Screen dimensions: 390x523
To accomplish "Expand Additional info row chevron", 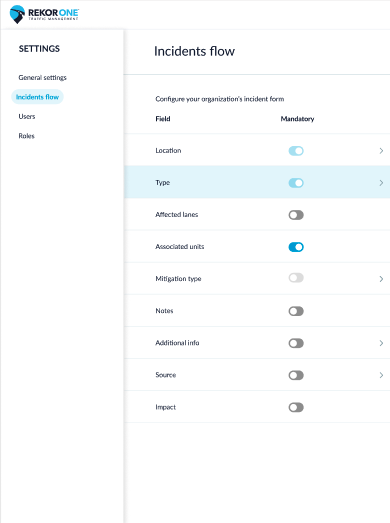I will click(381, 343).
